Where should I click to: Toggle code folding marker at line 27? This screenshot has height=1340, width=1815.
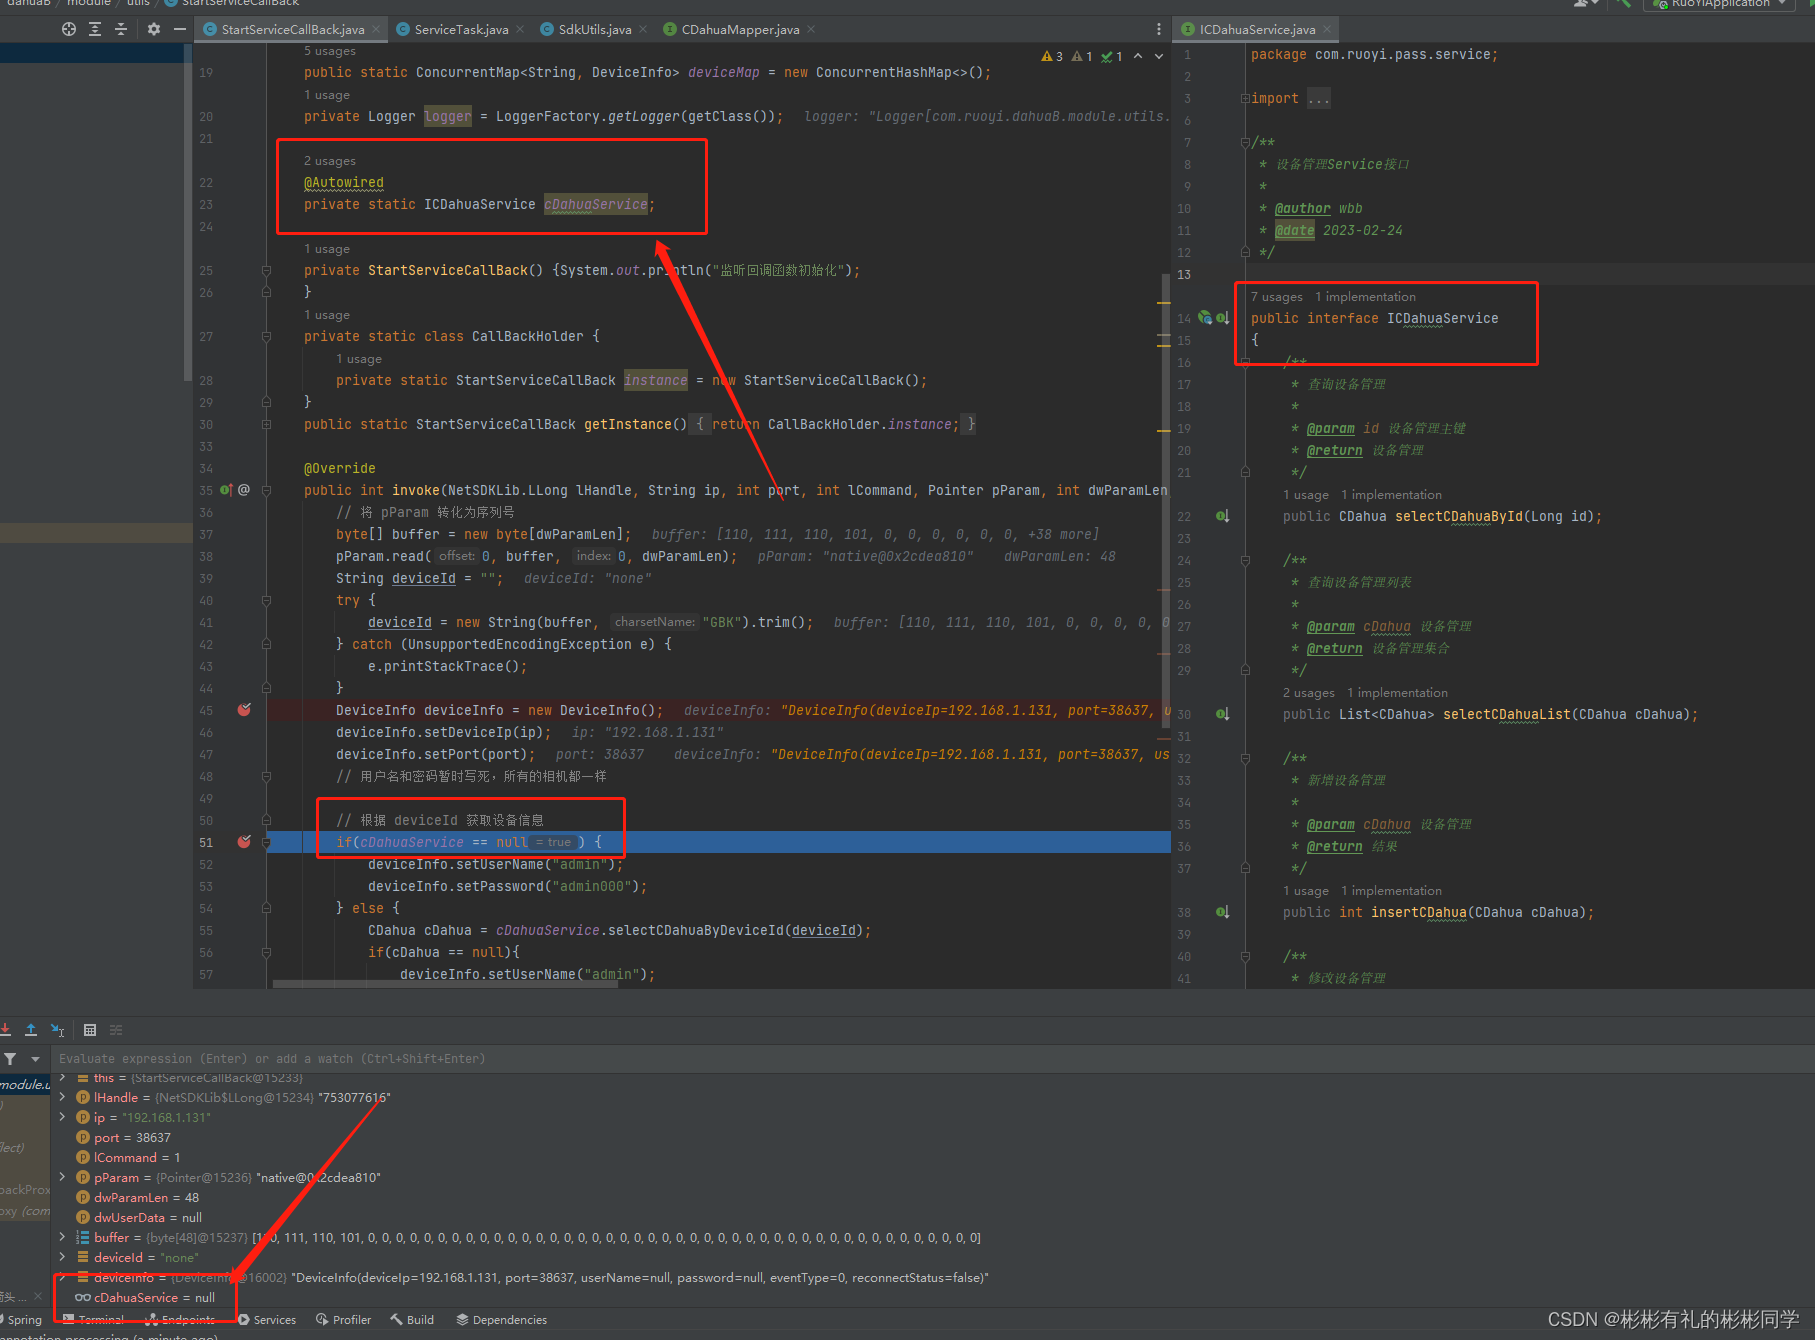coord(266,337)
